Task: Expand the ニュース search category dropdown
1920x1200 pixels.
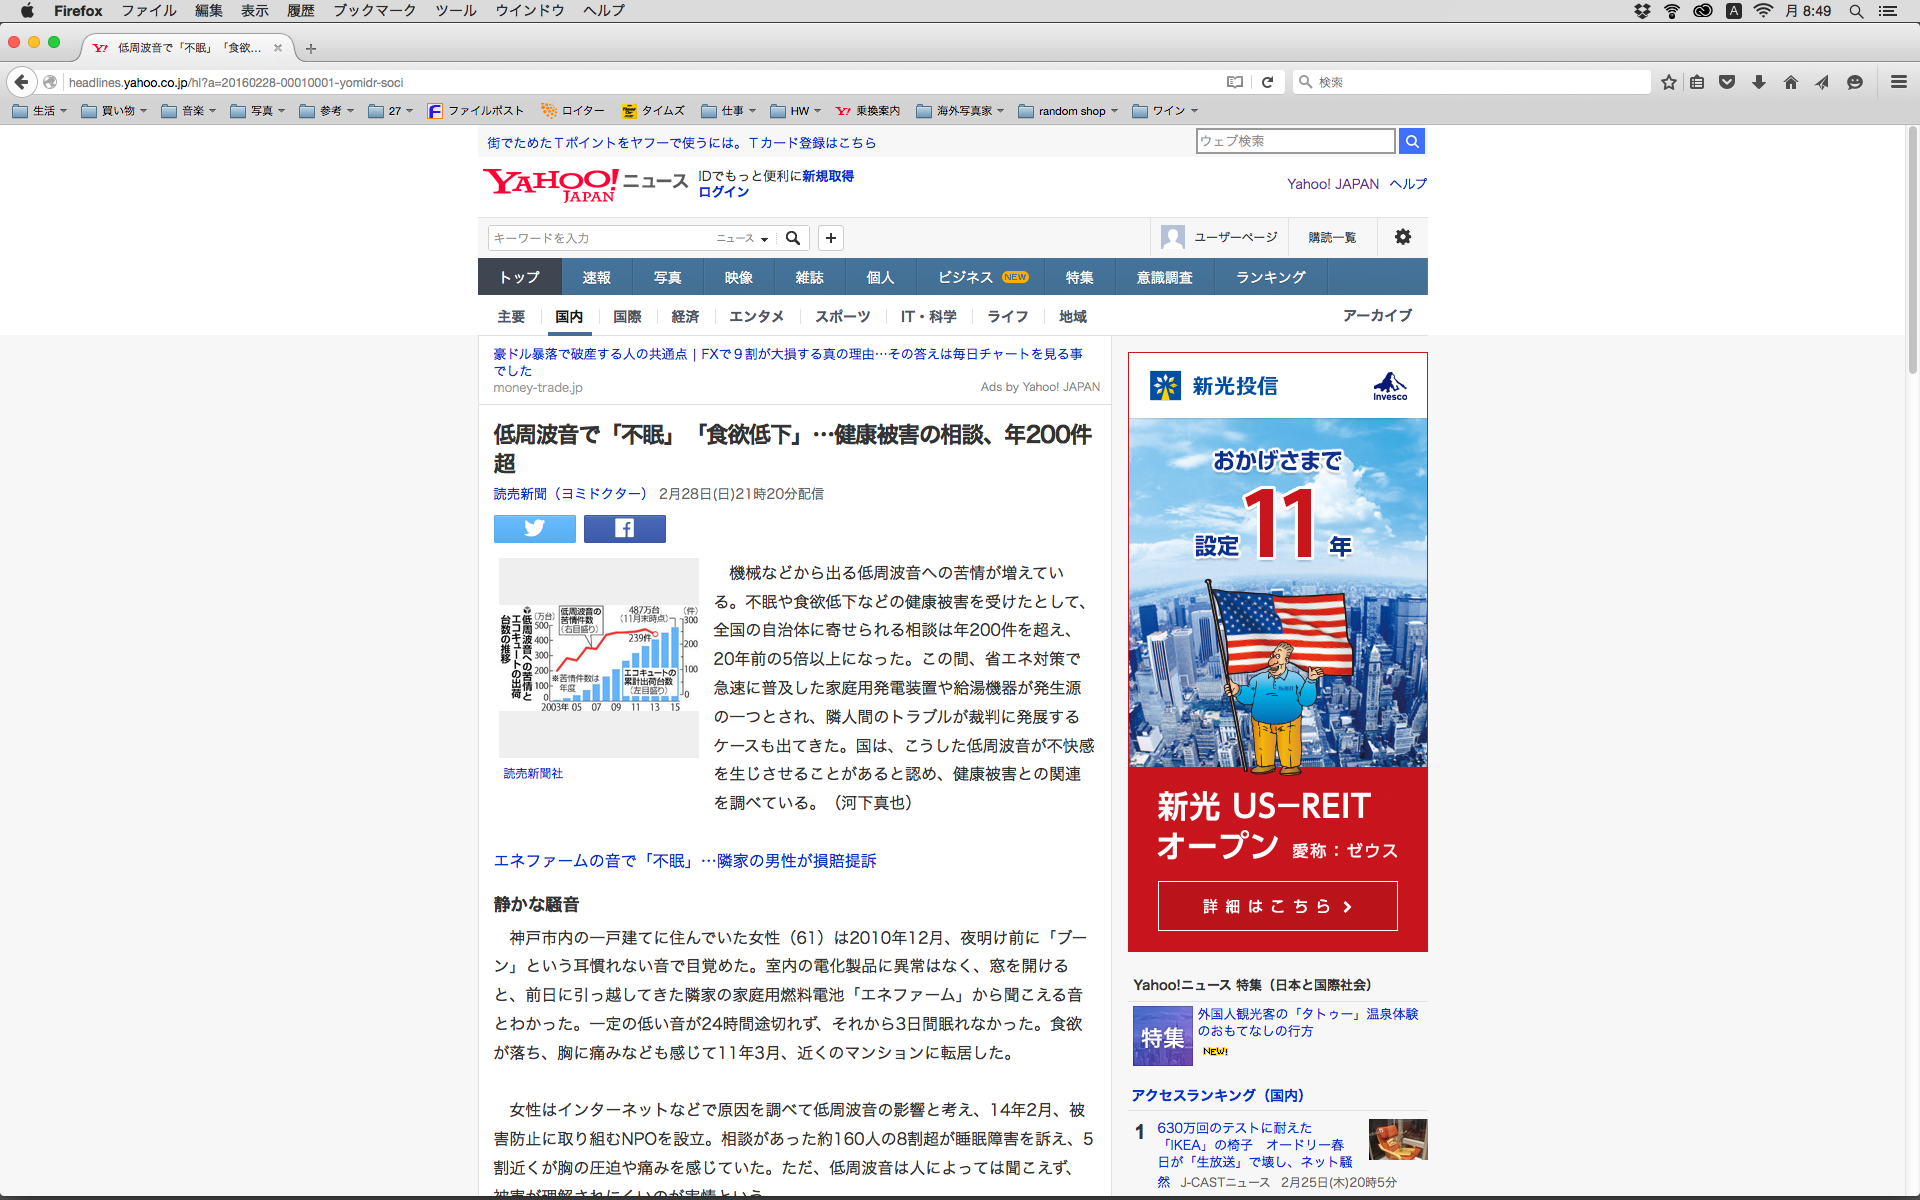Action: tap(742, 238)
